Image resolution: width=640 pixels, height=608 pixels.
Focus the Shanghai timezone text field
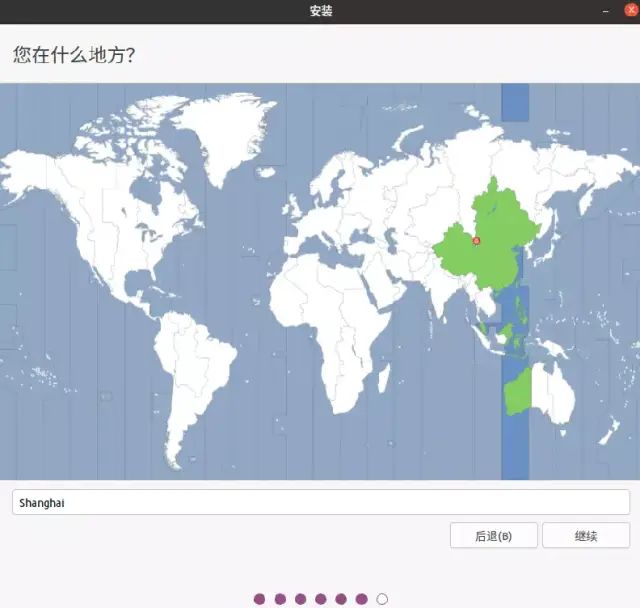coord(320,503)
